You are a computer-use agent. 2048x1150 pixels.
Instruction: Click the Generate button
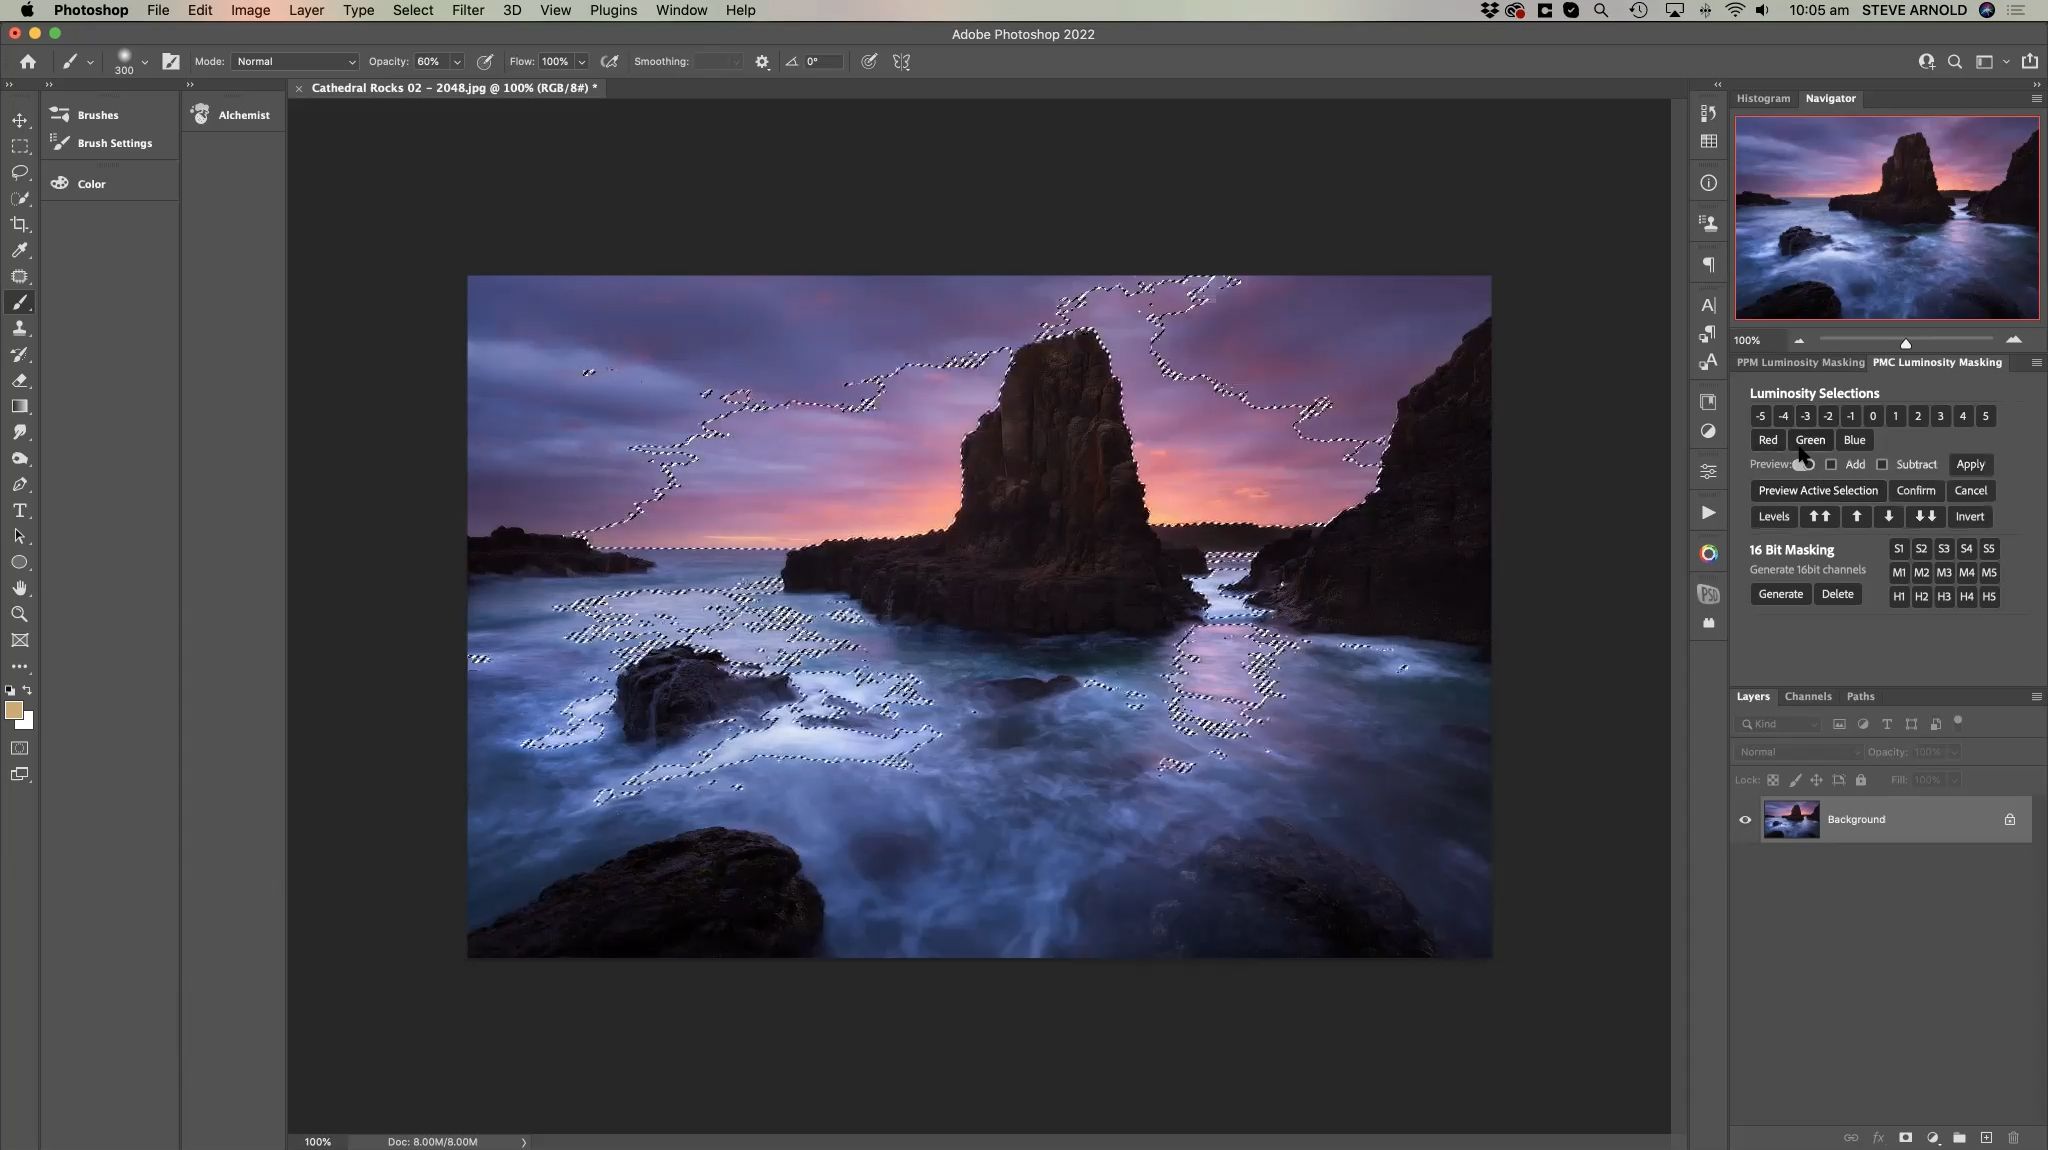[1780, 594]
